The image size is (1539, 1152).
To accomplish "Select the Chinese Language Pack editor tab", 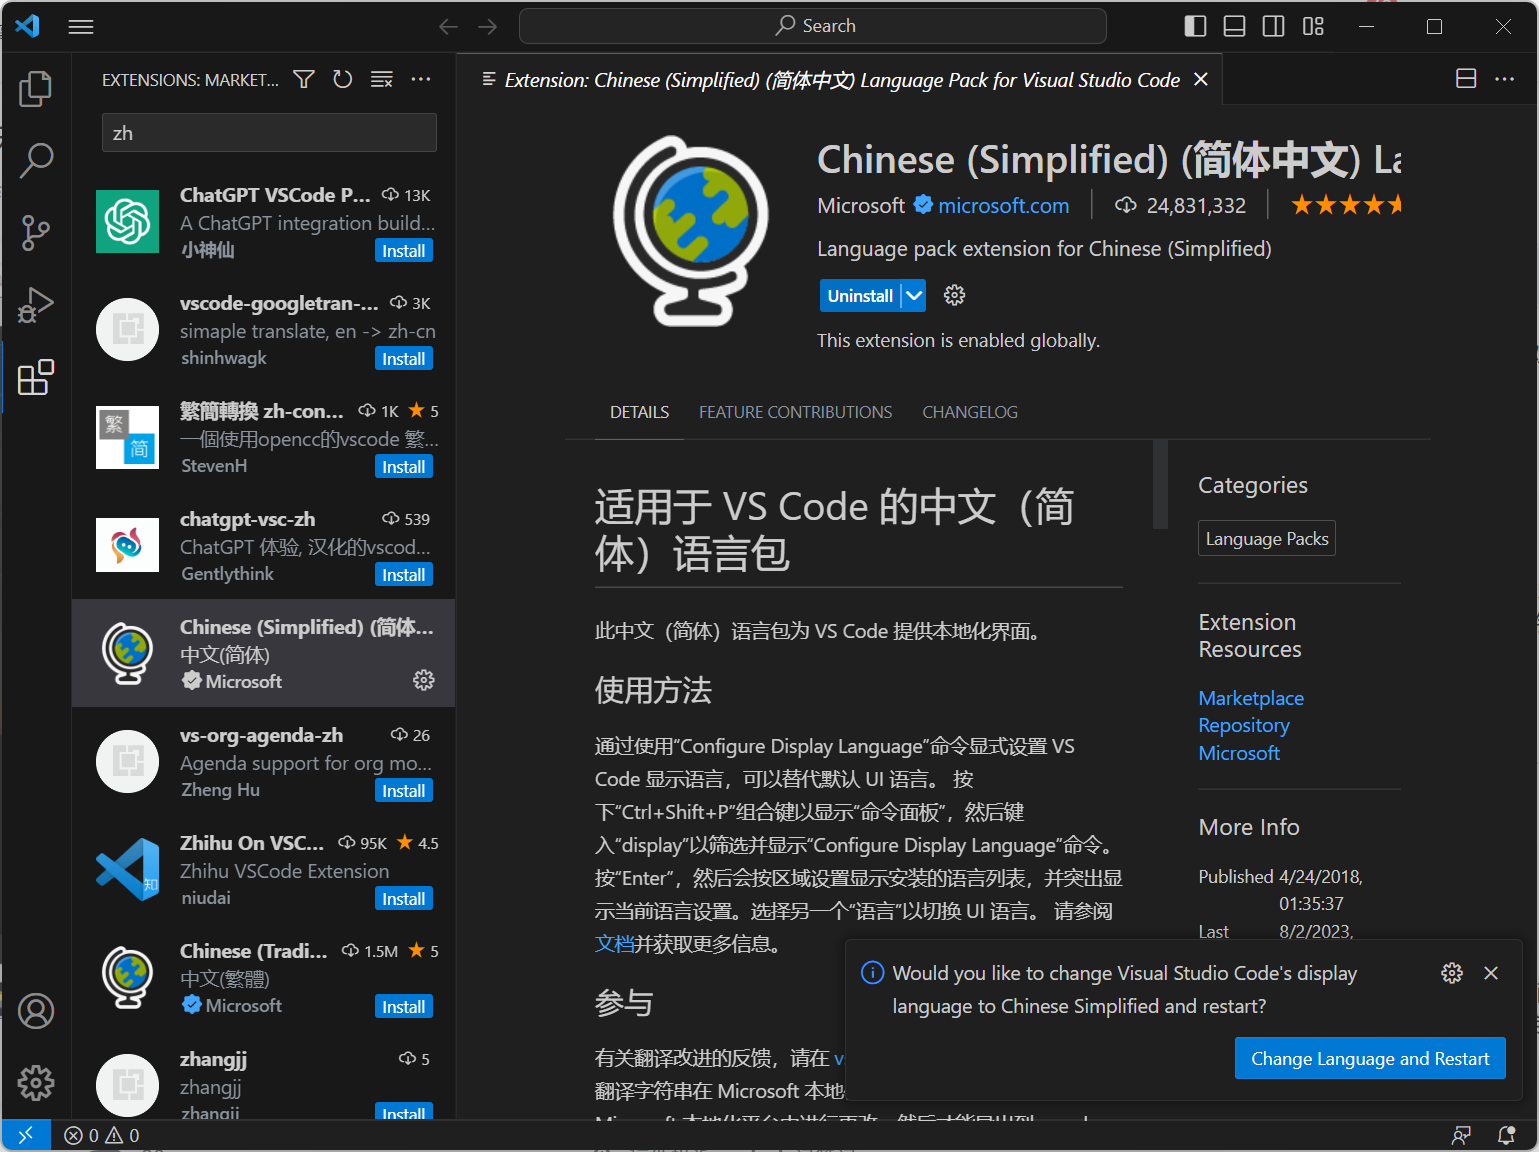I will click(x=842, y=80).
